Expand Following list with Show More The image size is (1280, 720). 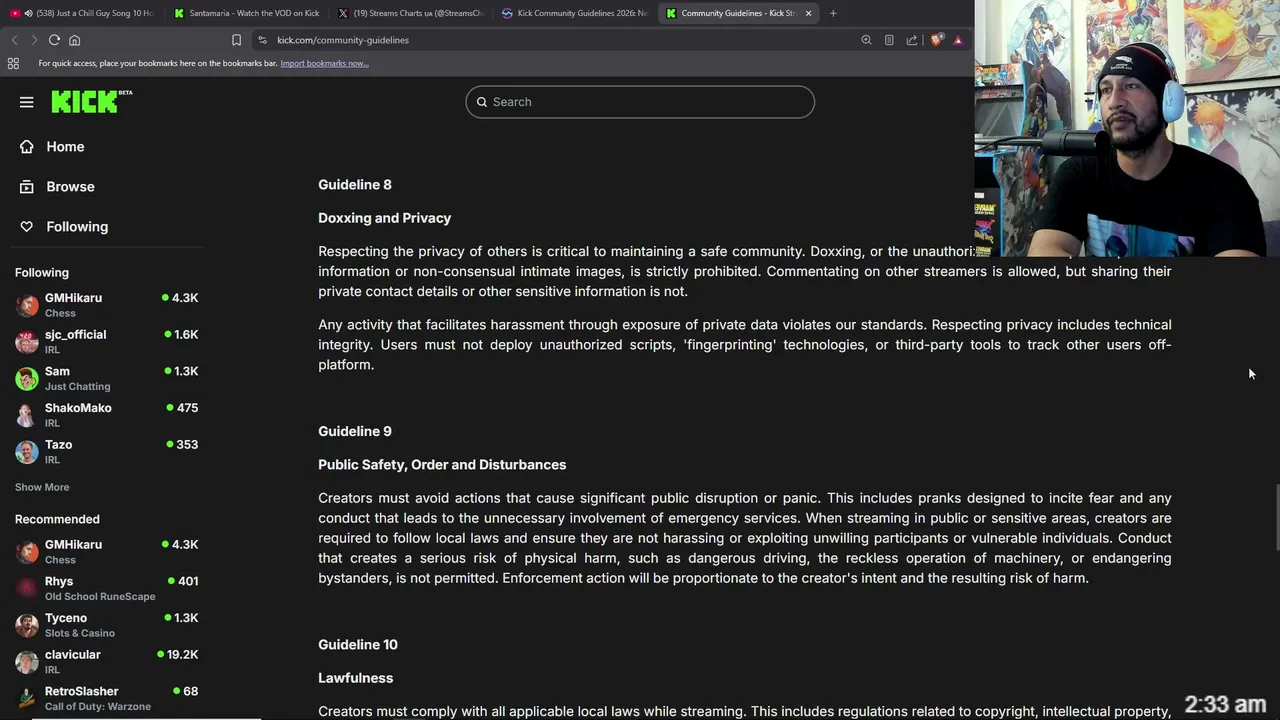(x=42, y=487)
